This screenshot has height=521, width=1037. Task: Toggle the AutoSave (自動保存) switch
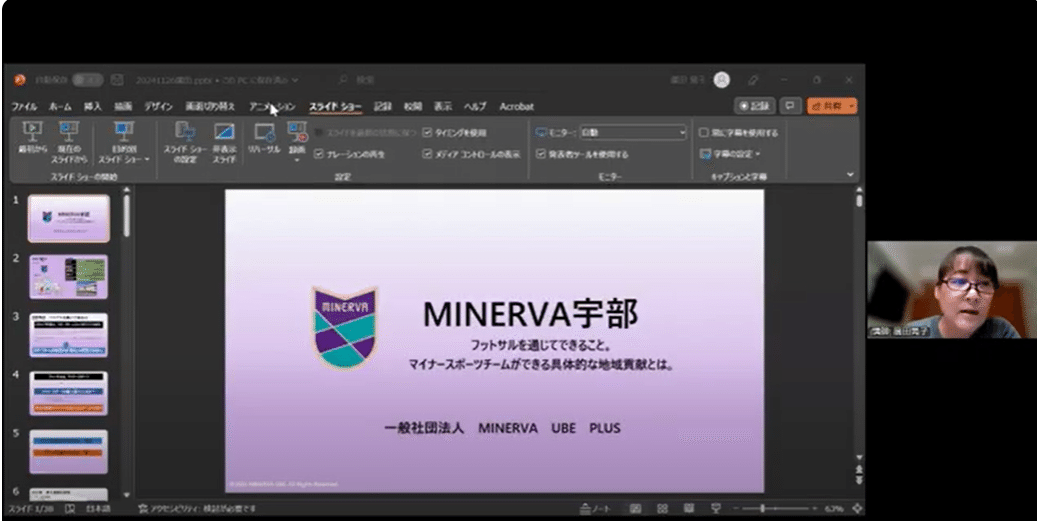[x=87, y=80]
